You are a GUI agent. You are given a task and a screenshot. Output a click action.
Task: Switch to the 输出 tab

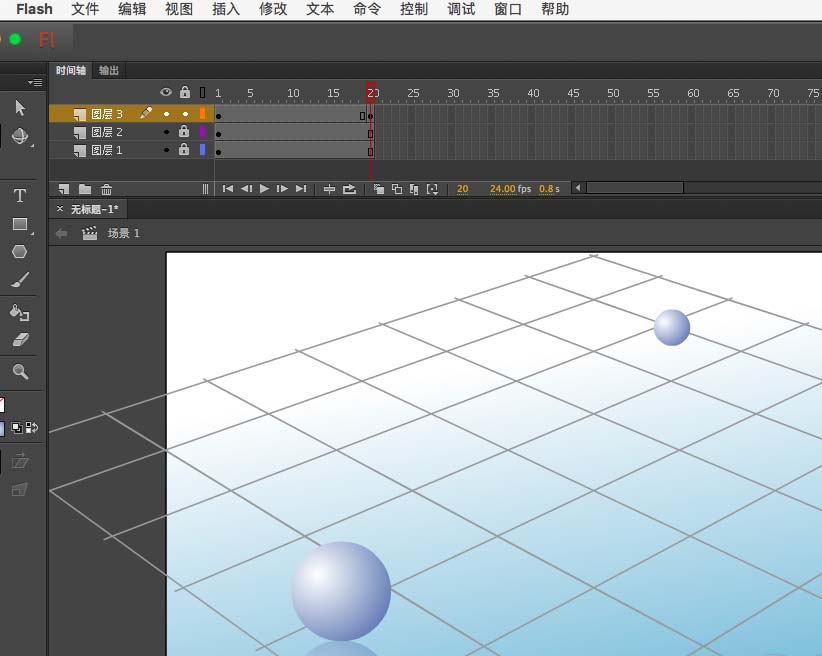(109, 70)
